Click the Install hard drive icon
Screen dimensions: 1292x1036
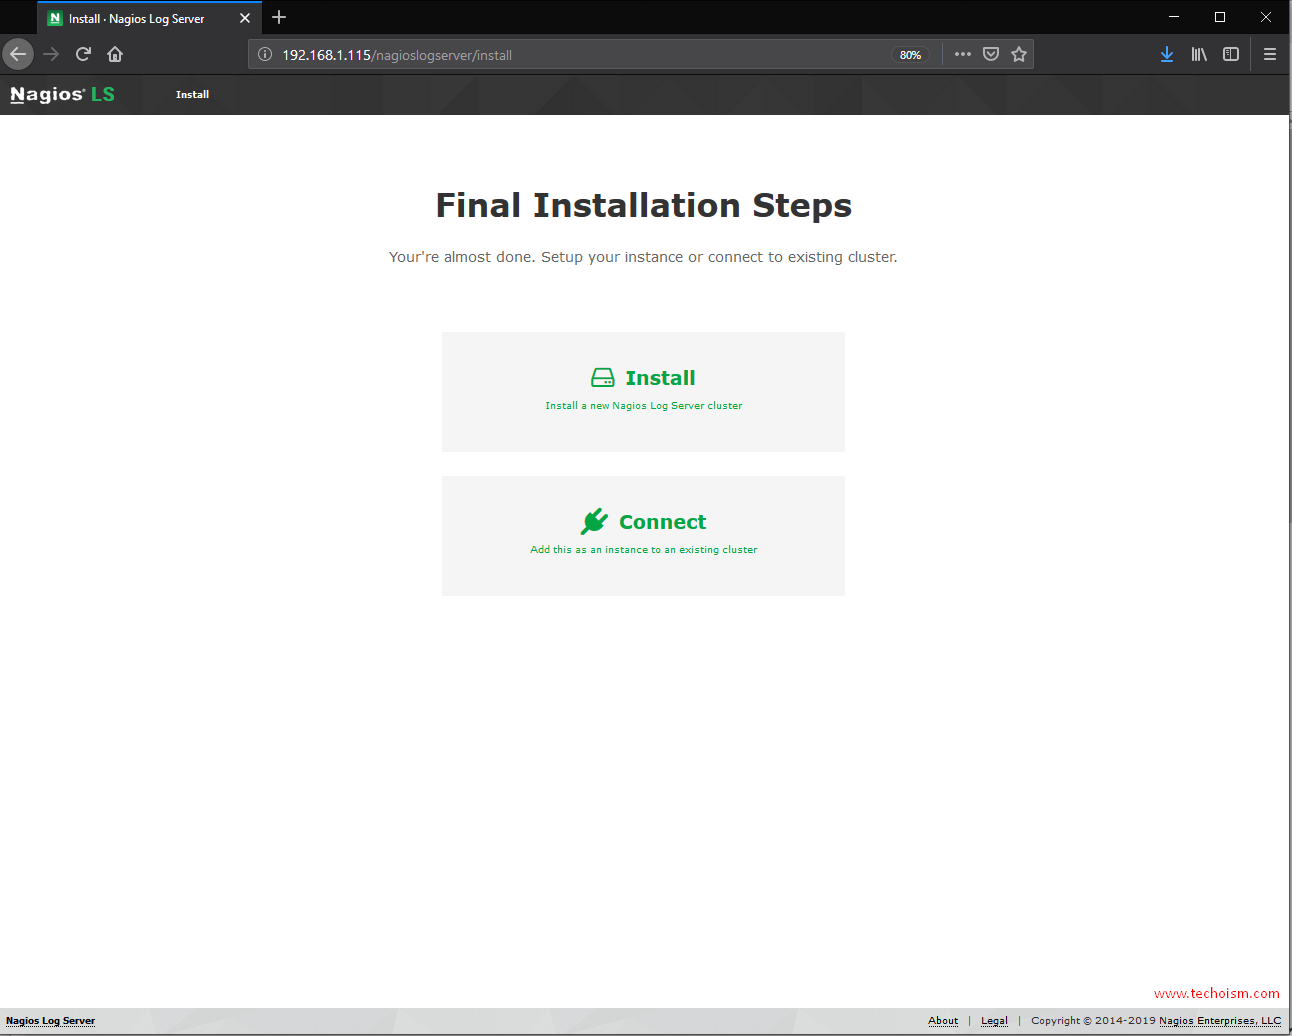point(603,378)
